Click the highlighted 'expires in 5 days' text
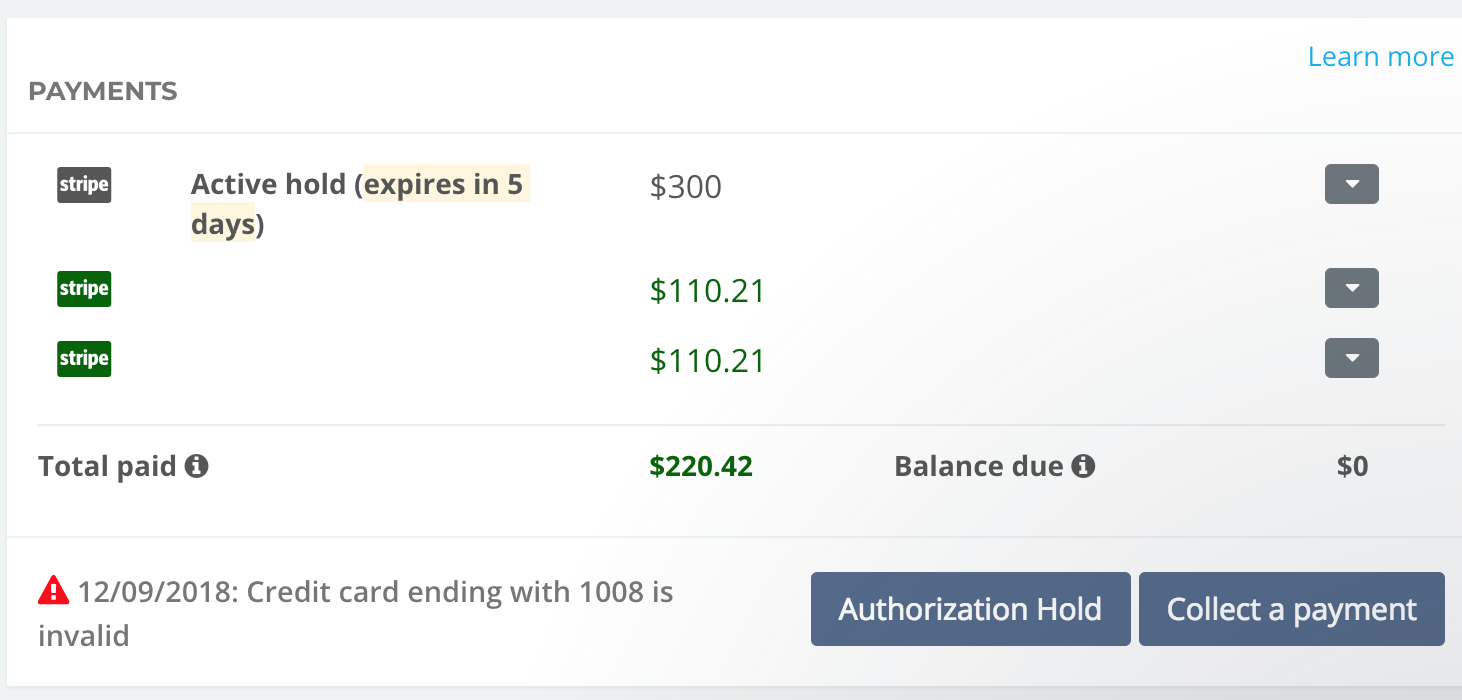 pyautogui.click(x=359, y=204)
